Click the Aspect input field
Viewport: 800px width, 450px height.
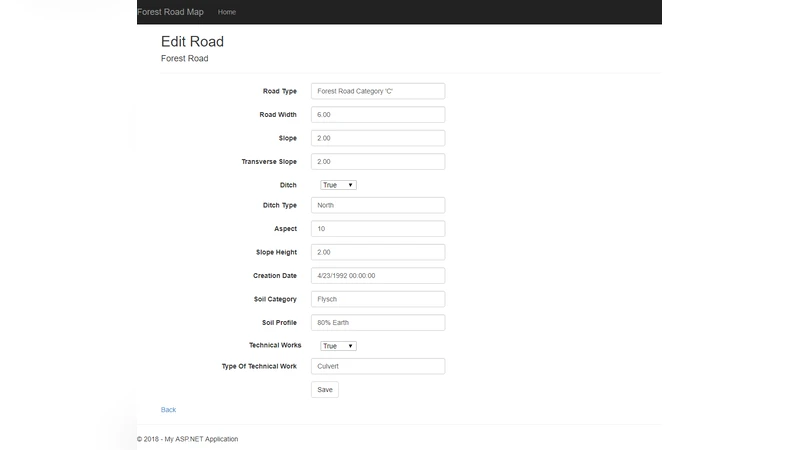click(377, 229)
